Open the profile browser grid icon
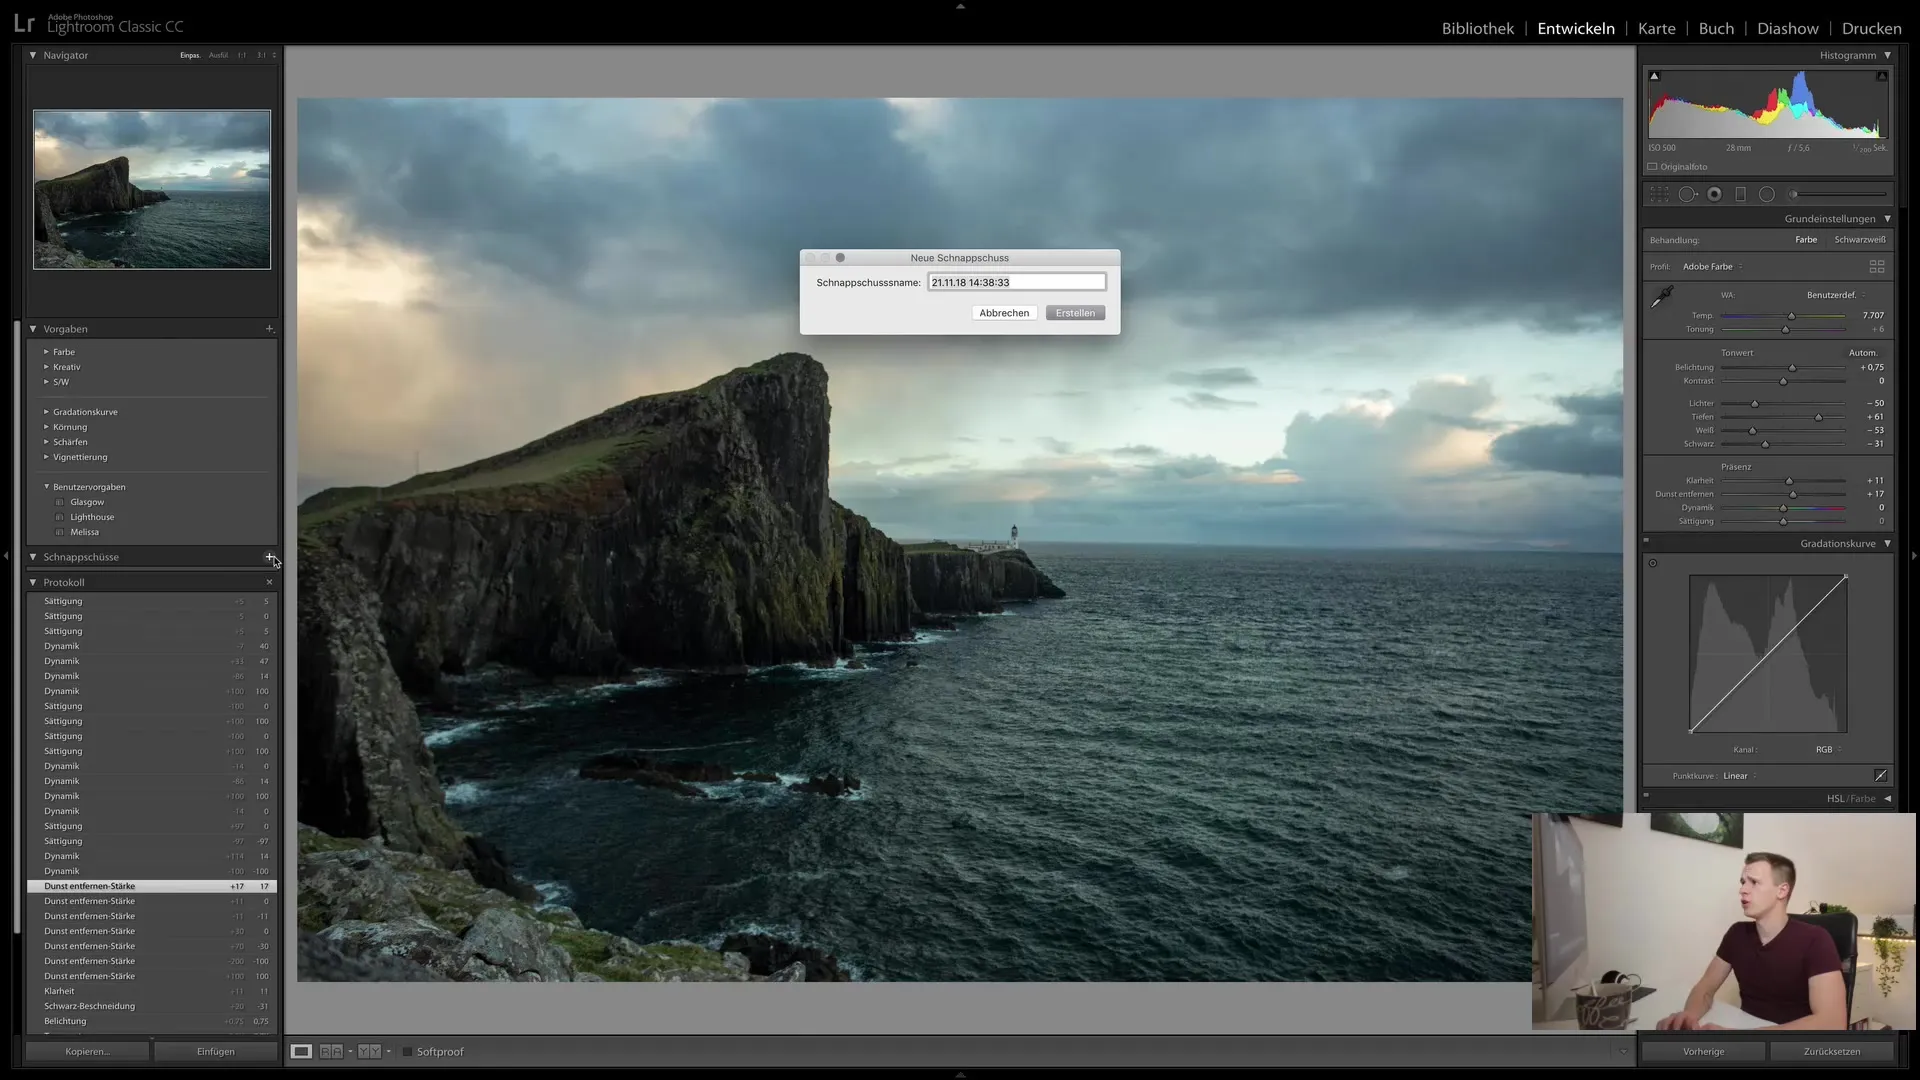 [x=1877, y=267]
